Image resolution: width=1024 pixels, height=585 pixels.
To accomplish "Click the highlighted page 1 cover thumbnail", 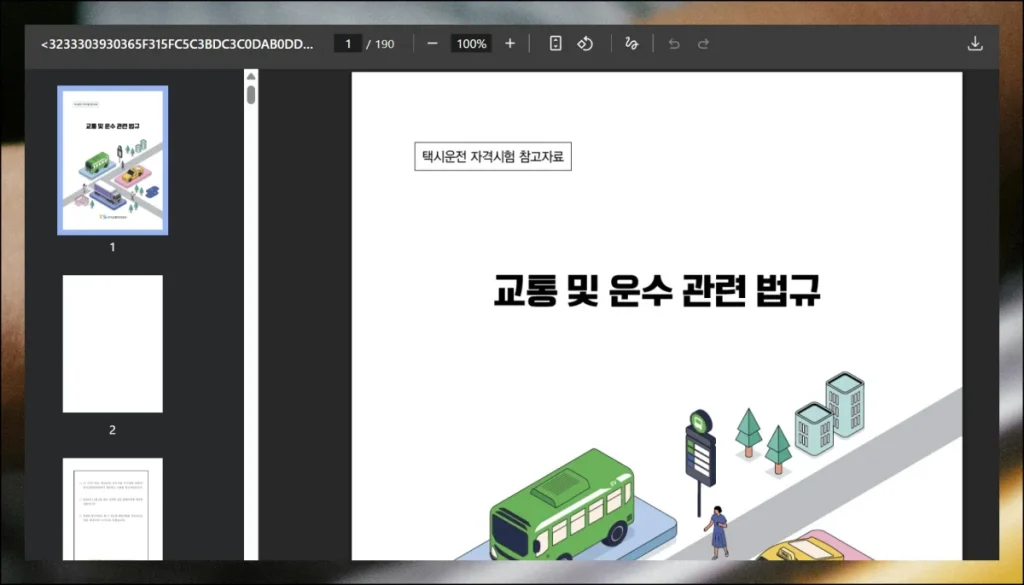I will coord(112,160).
